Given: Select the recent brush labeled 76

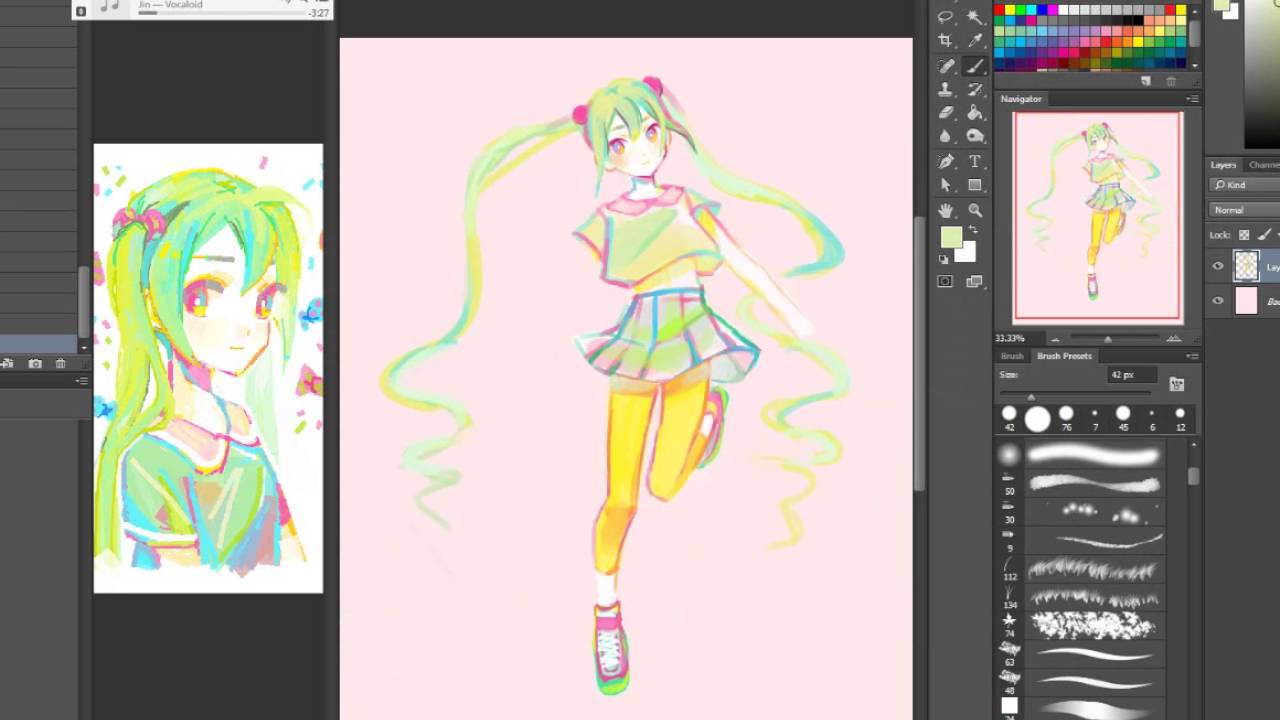Looking at the screenshot, I should pos(1066,418).
